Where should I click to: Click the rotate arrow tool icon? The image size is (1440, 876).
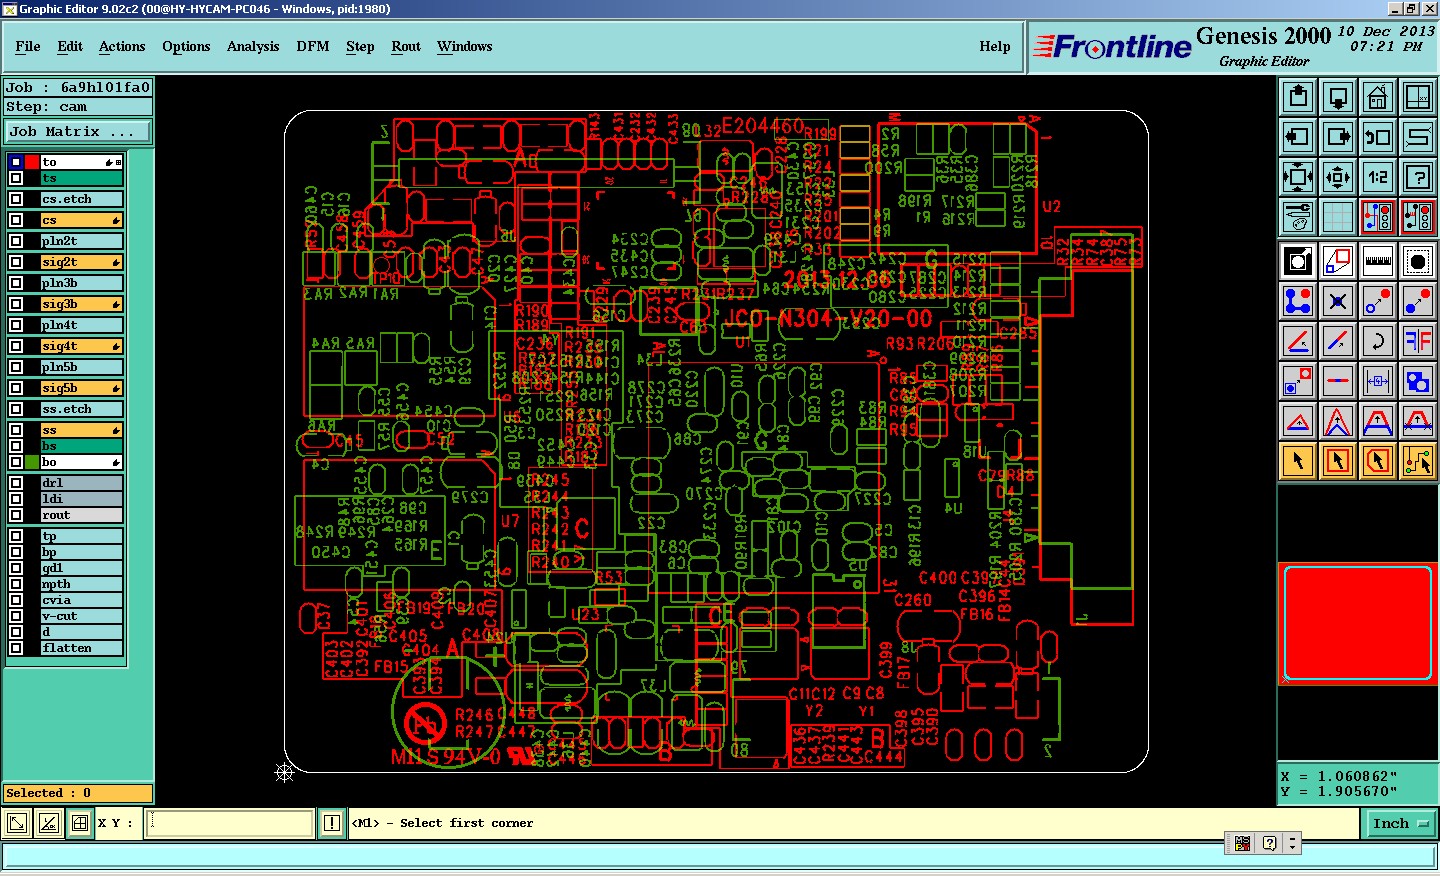coord(1378,341)
